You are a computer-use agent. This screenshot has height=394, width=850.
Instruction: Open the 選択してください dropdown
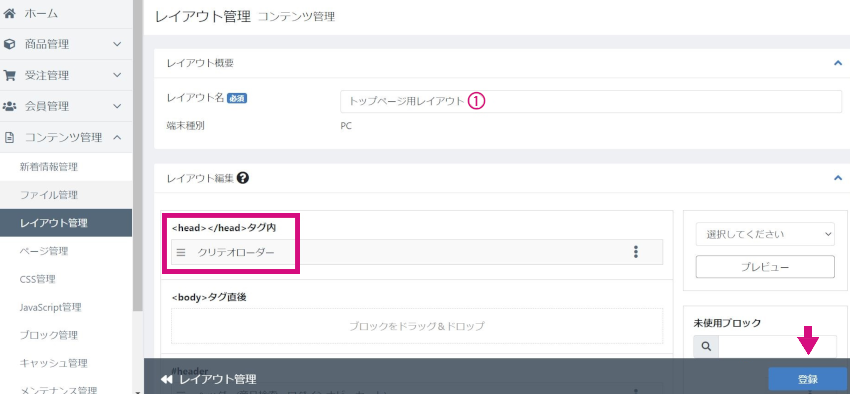tap(765, 234)
